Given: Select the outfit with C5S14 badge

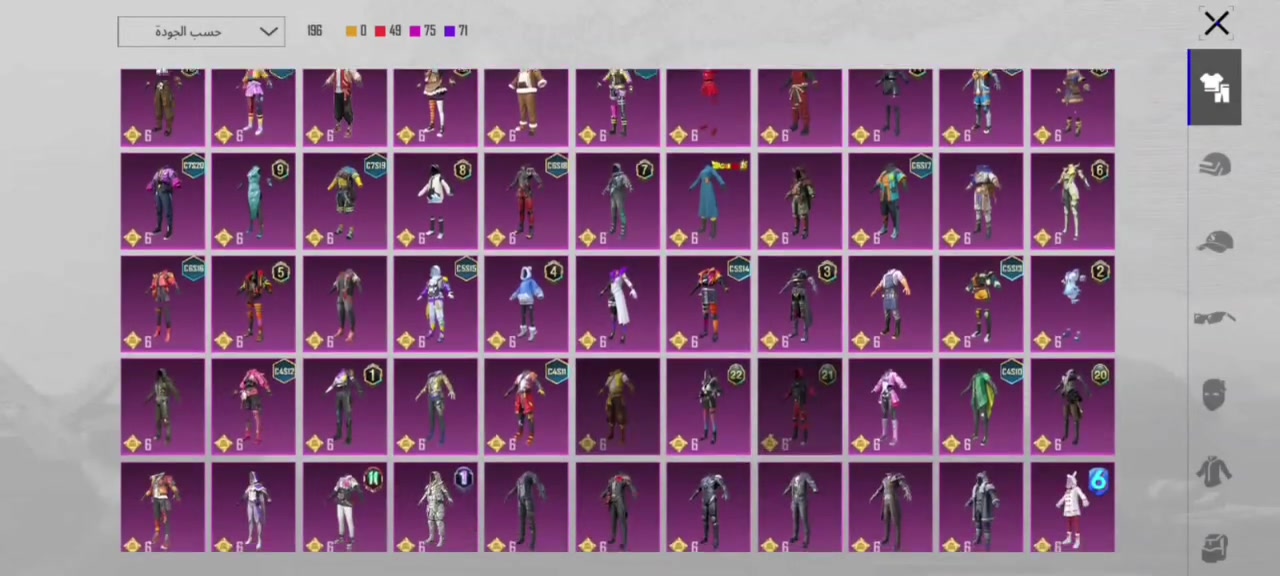Looking at the screenshot, I should 709,304.
